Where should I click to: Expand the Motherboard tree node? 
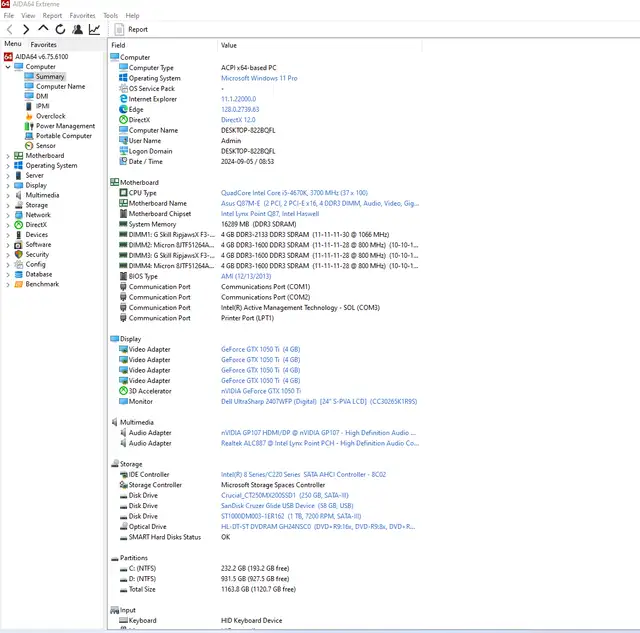8,156
